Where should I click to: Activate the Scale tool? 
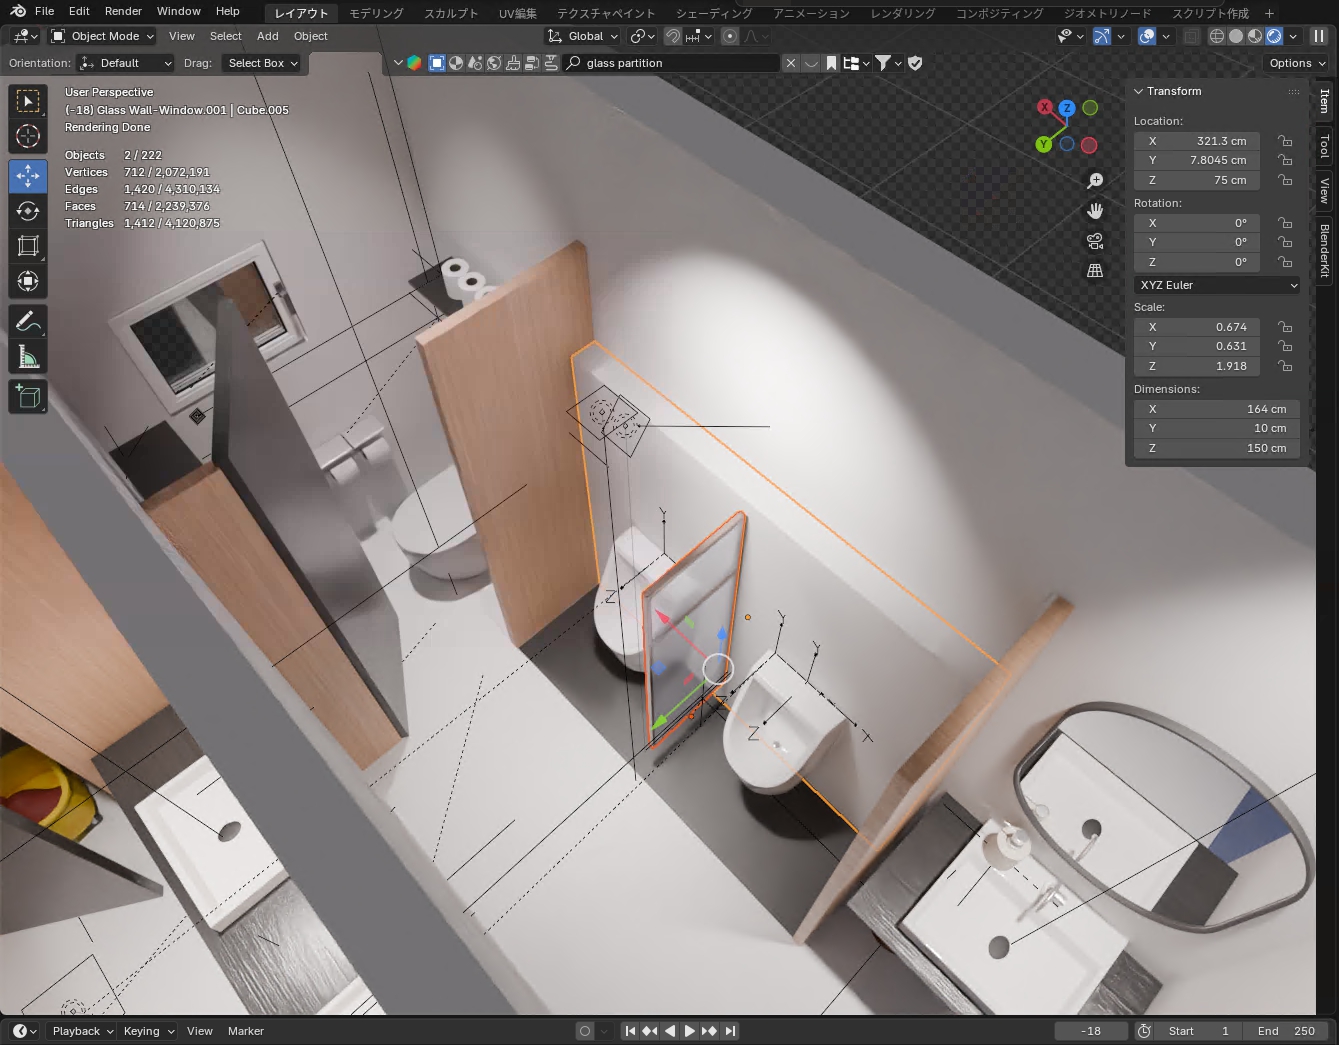28,246
